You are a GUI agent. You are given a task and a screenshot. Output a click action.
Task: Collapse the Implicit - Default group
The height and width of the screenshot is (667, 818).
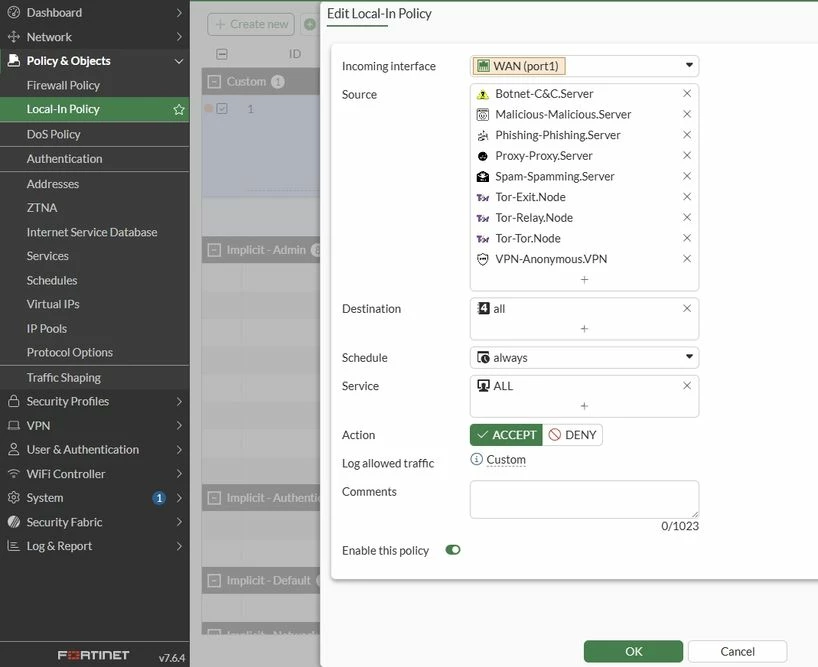pyautogui.click(x=214, y=580)
